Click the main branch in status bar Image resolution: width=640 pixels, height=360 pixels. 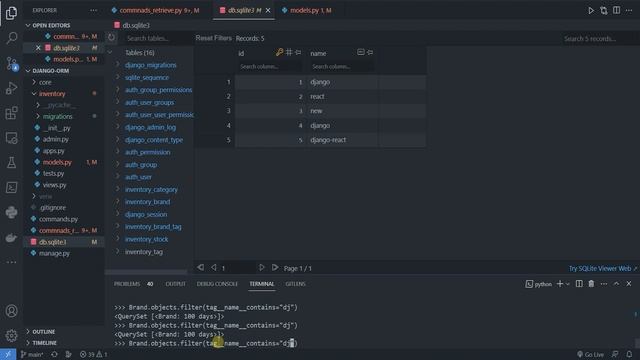32,354
